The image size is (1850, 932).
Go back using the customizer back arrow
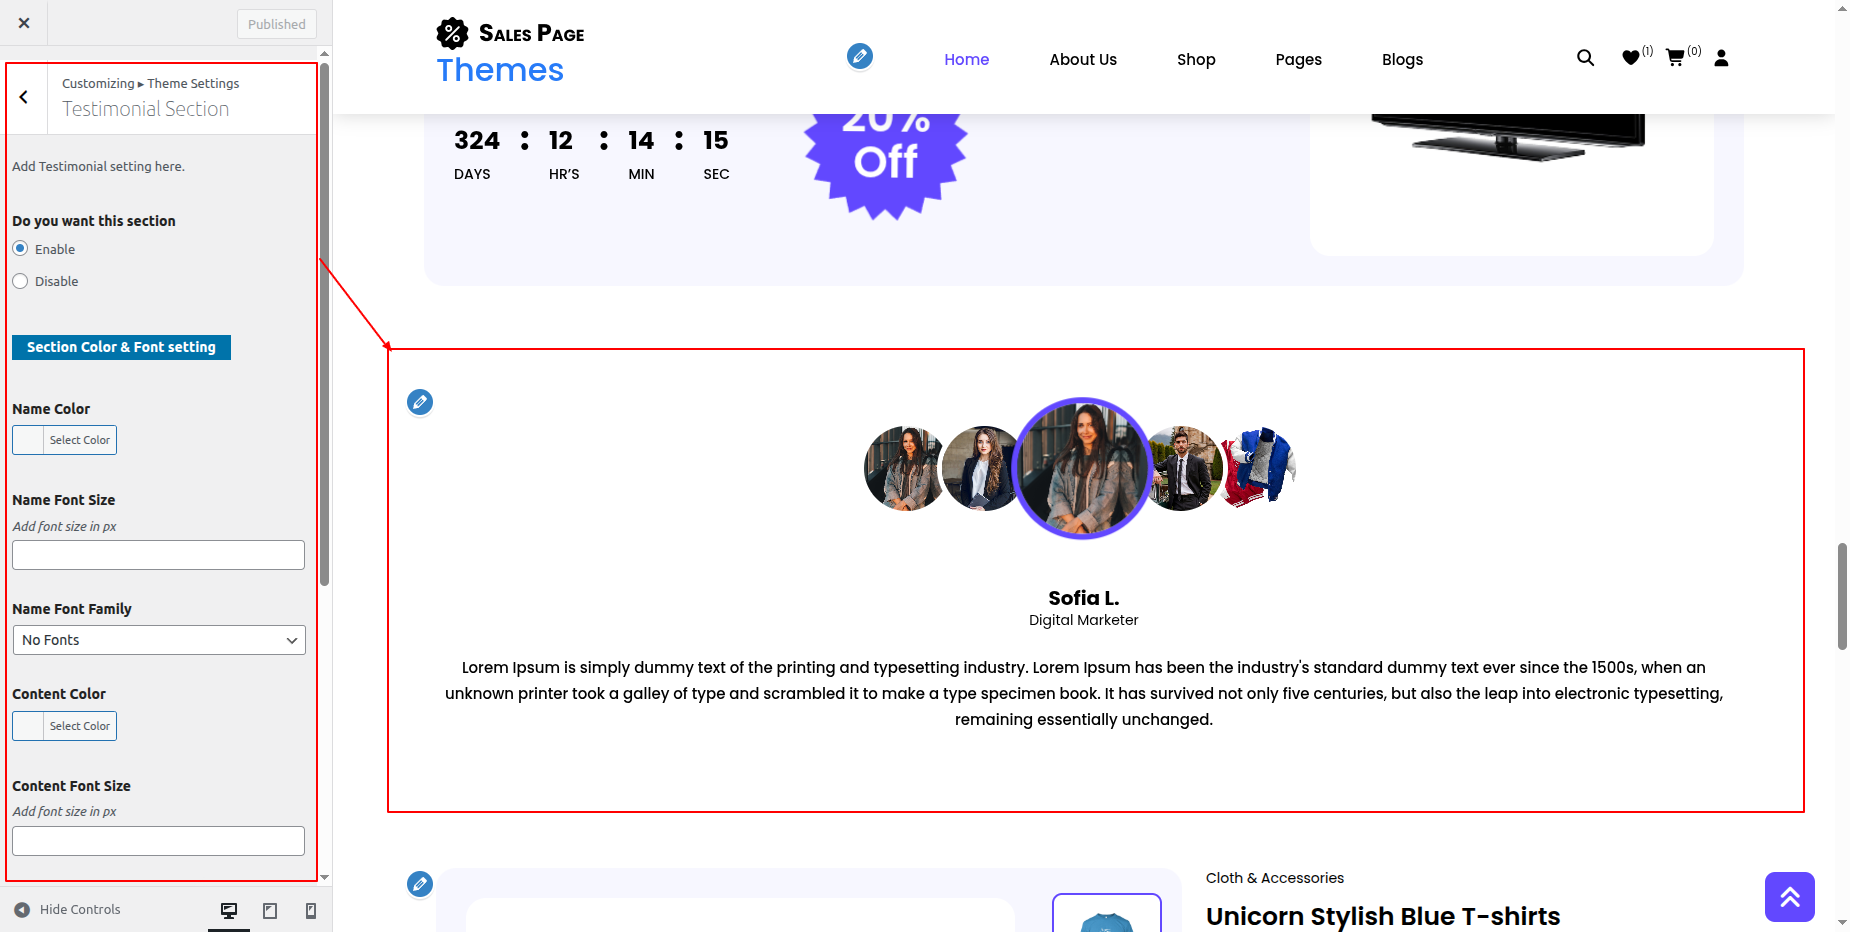point(24,97)
